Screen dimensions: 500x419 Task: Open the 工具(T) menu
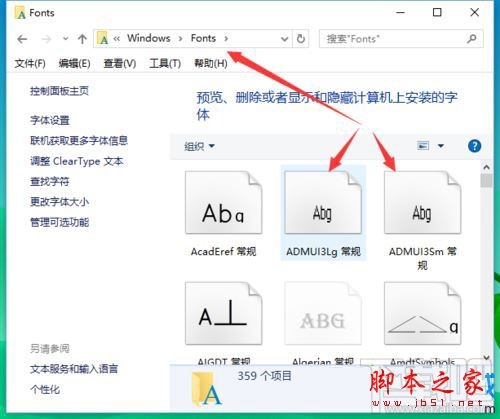165,63
